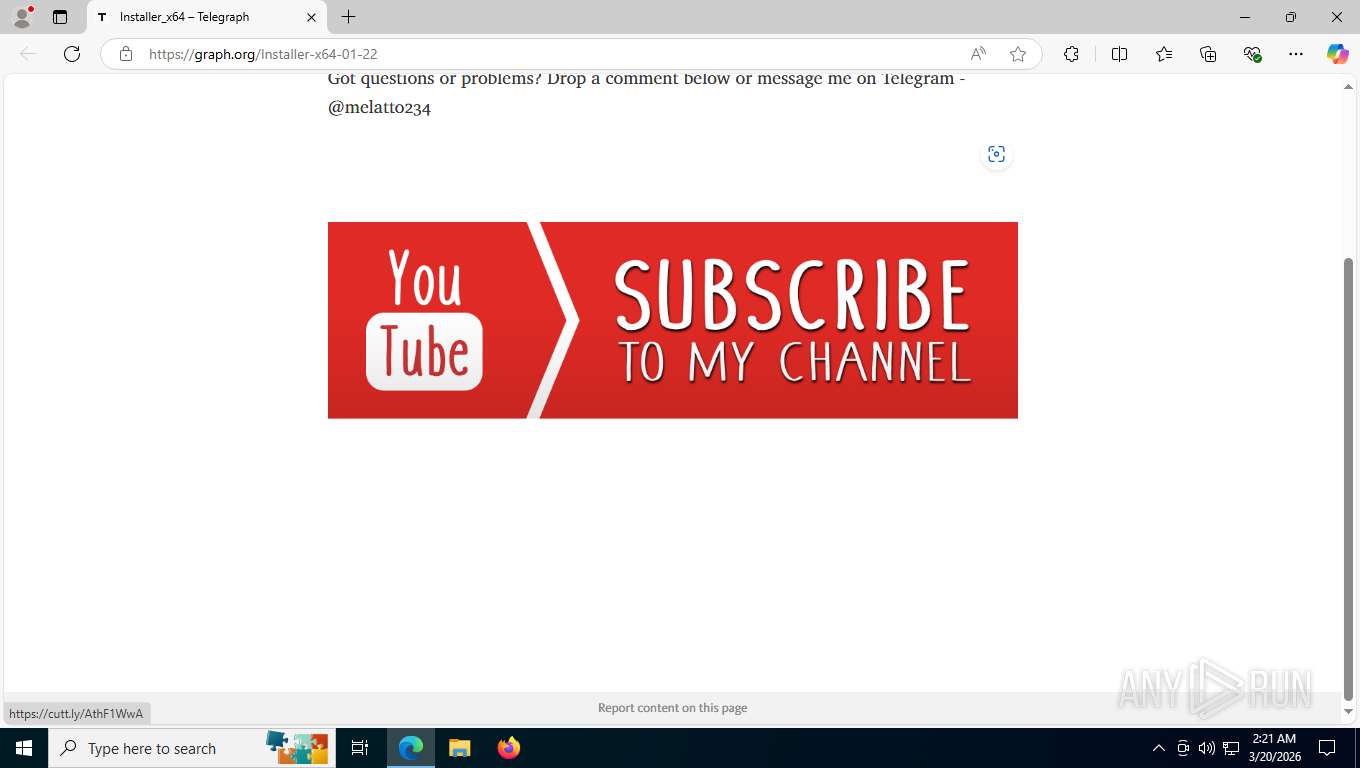Click the taskbar search box

coord(190,748)
